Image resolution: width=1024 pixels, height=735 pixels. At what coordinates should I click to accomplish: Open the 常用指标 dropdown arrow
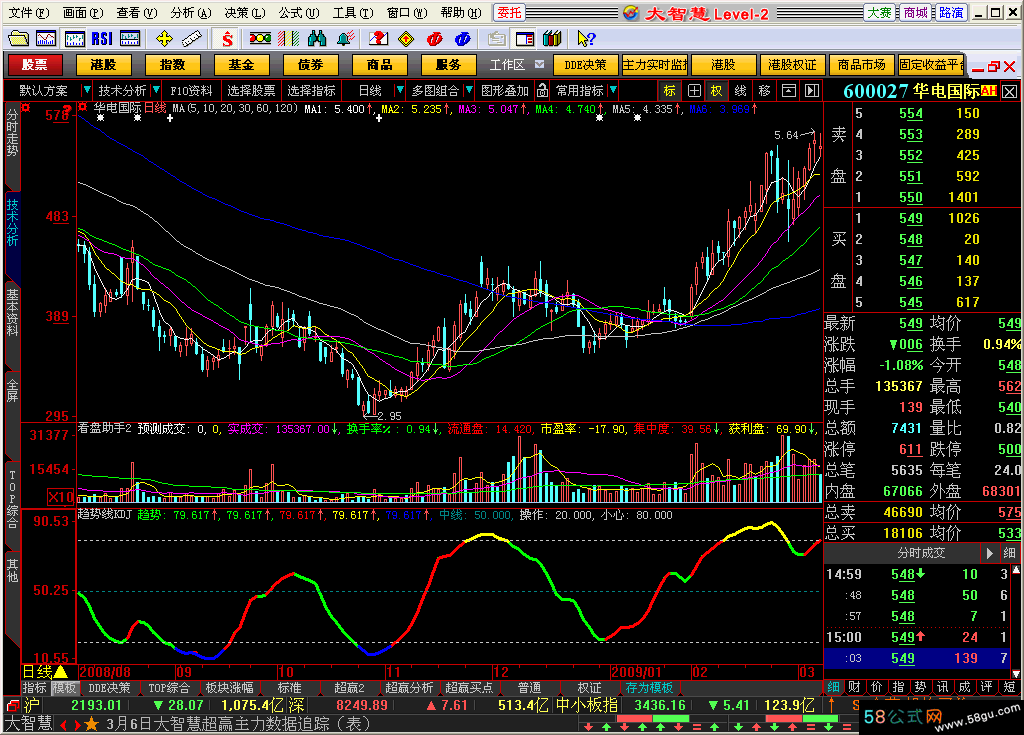point(613,90)
